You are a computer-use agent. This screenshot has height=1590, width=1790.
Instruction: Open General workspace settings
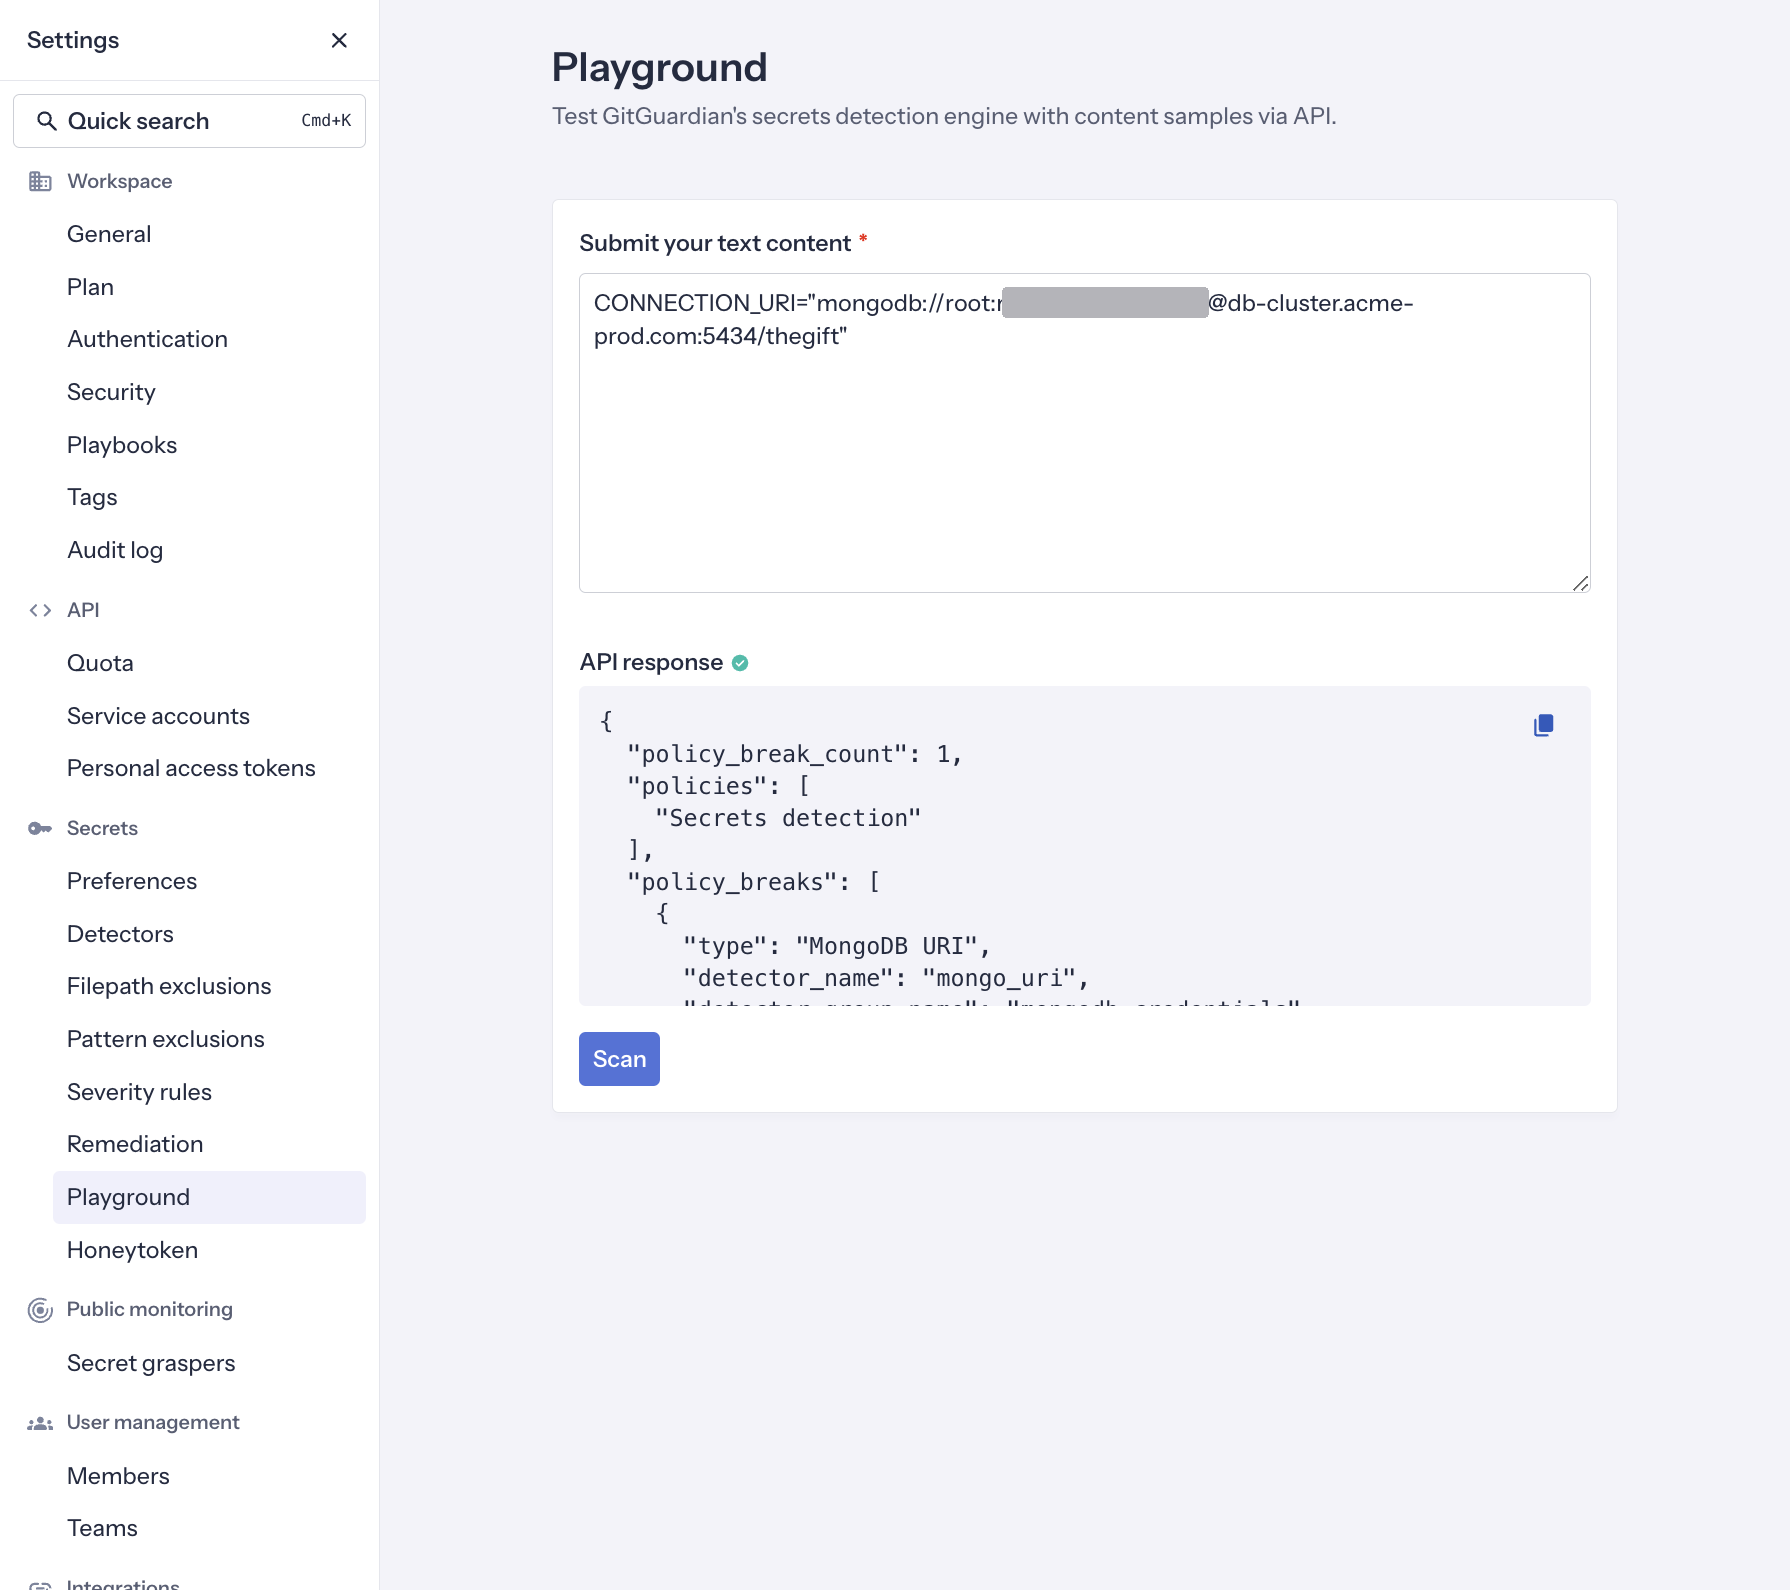[x=109, y=234]
